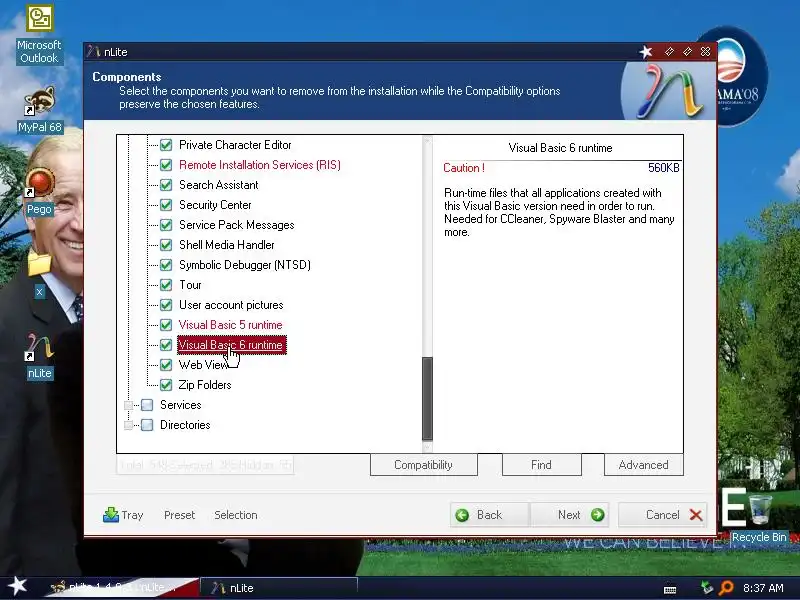This screenshot has width=800, height=600.
Task: Click the star icon in nLite title bar
Action: click(x=646, y=52)
